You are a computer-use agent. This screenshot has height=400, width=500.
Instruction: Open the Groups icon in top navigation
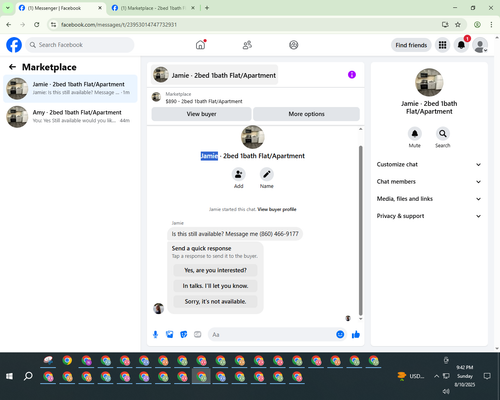pos(293,45)
